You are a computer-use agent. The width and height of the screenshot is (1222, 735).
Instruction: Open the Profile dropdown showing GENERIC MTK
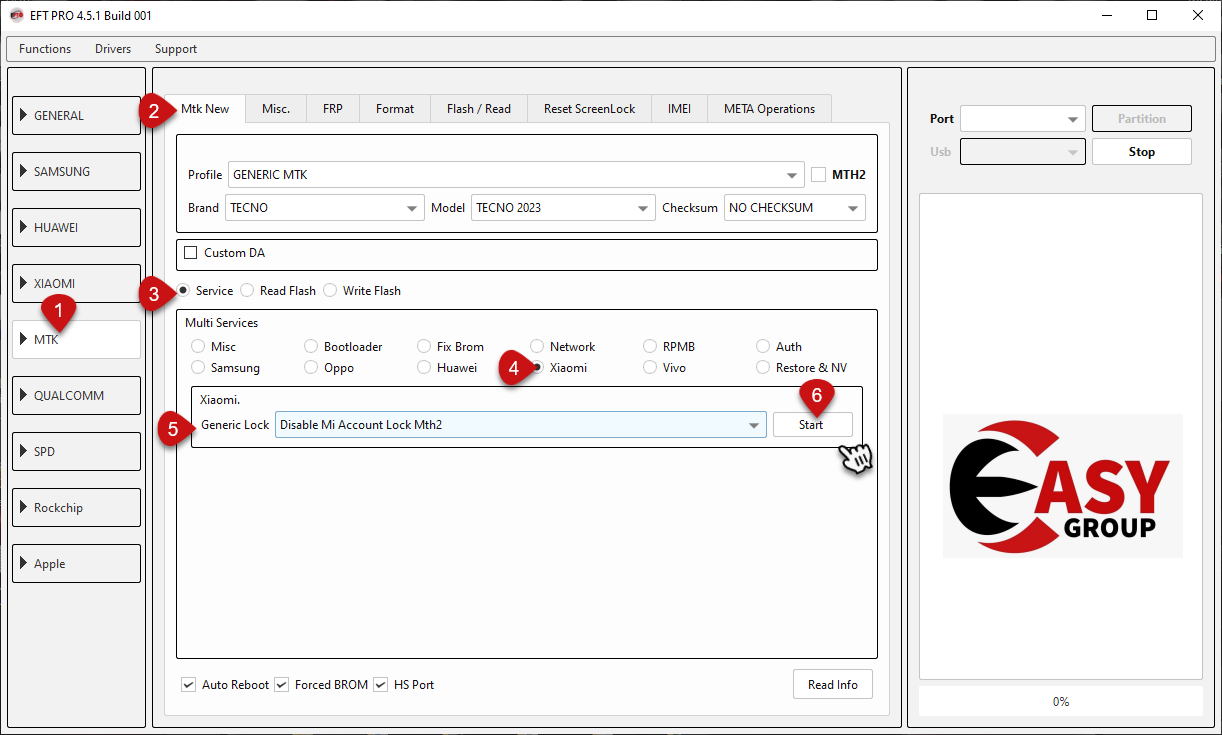tap(516, 174)
